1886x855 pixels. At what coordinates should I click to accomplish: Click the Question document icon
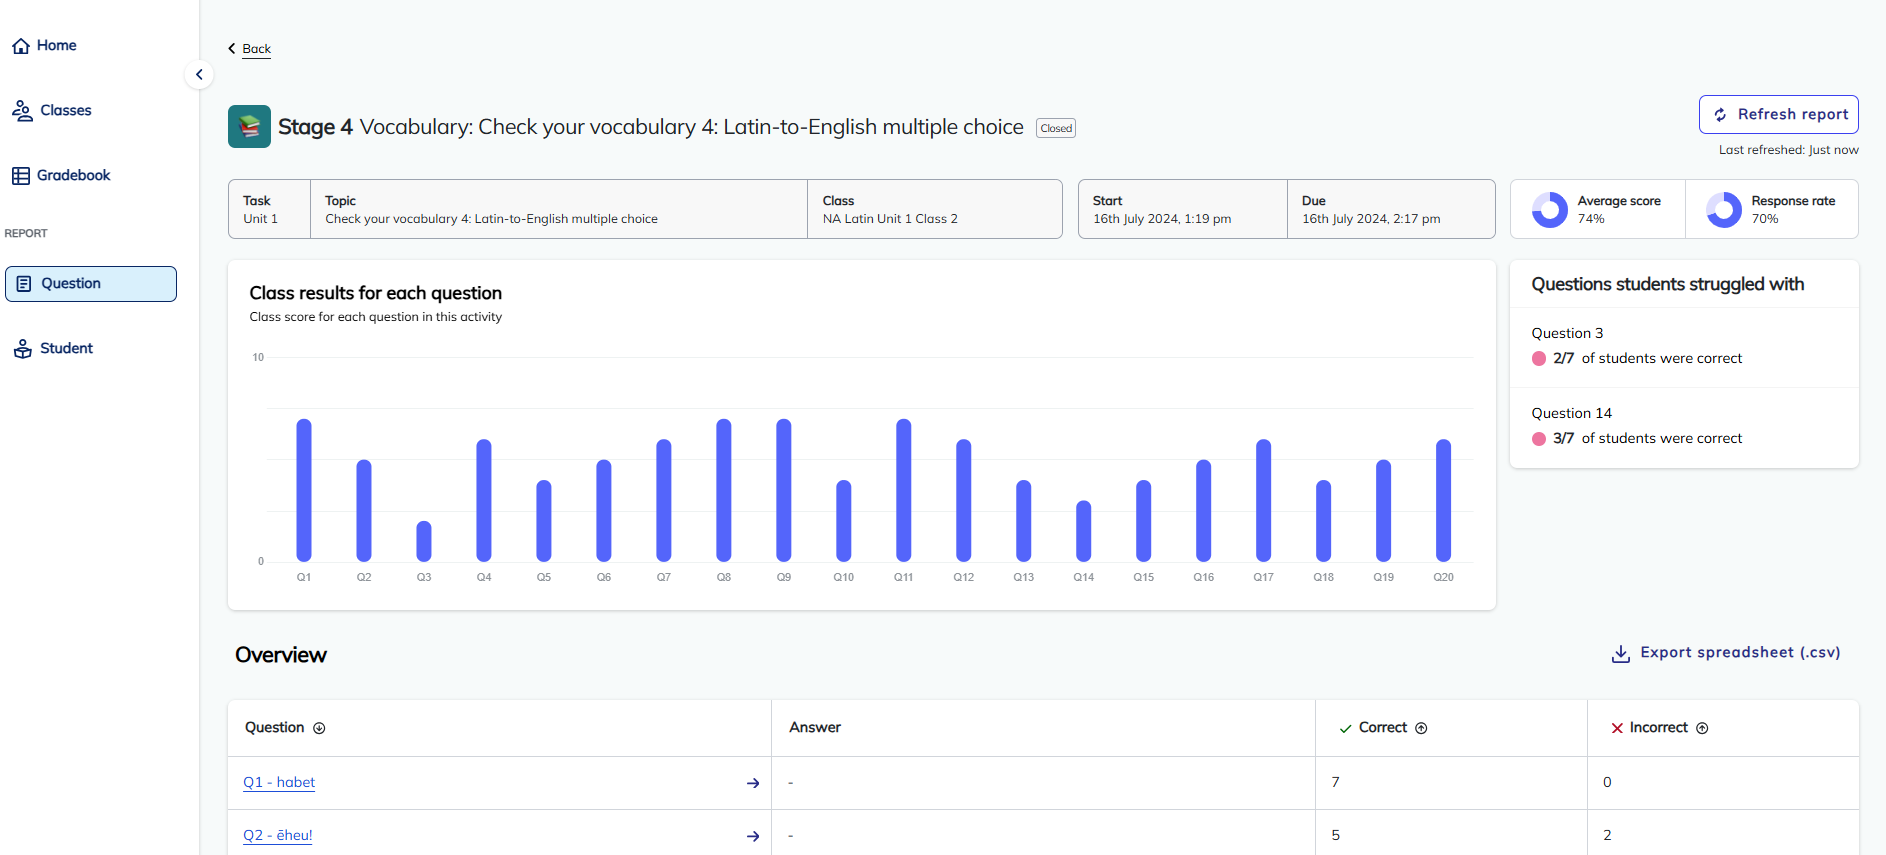pos(24,284)
